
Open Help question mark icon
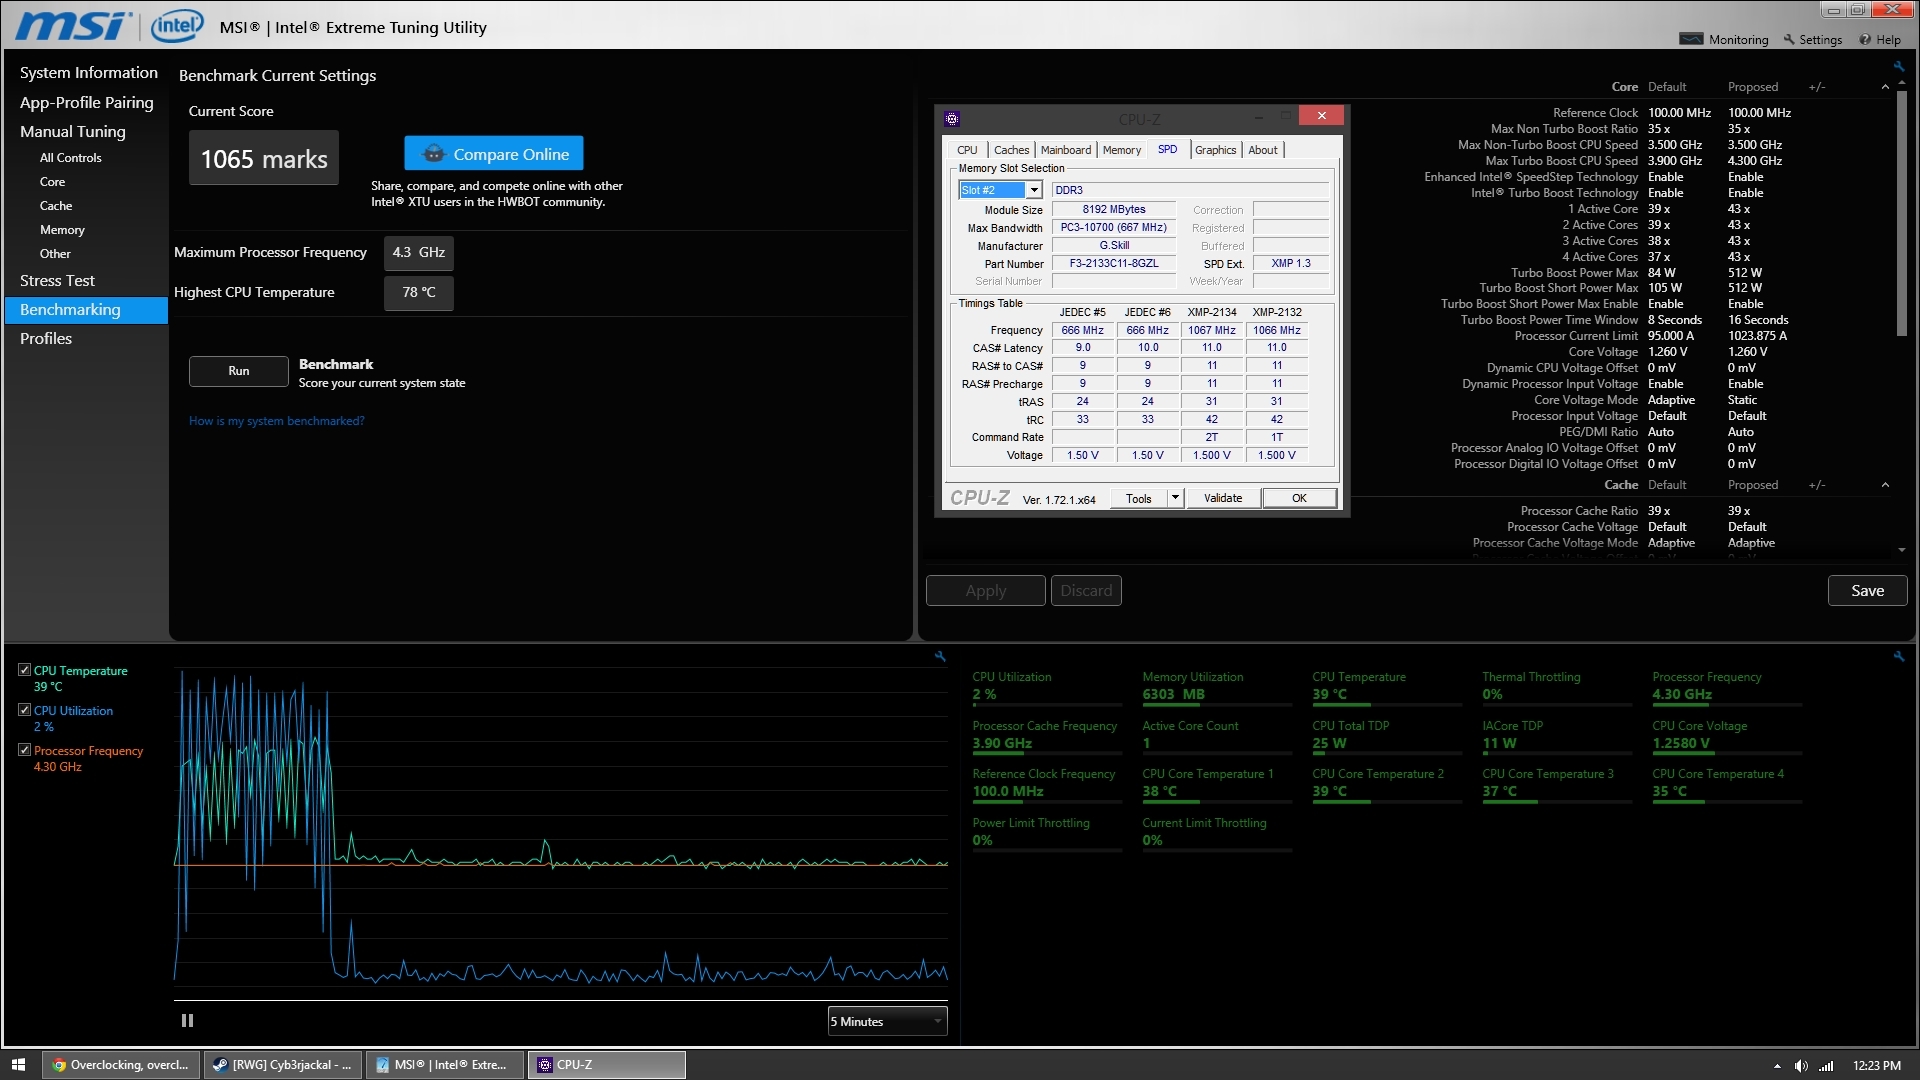click(1865, 39)
